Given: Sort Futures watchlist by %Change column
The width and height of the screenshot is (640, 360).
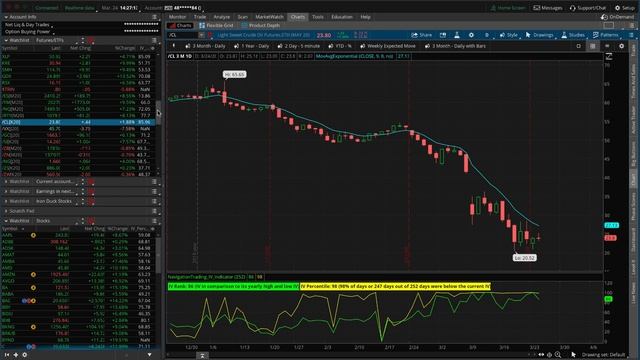Looking at the screenshot, I should click(124, 48).
